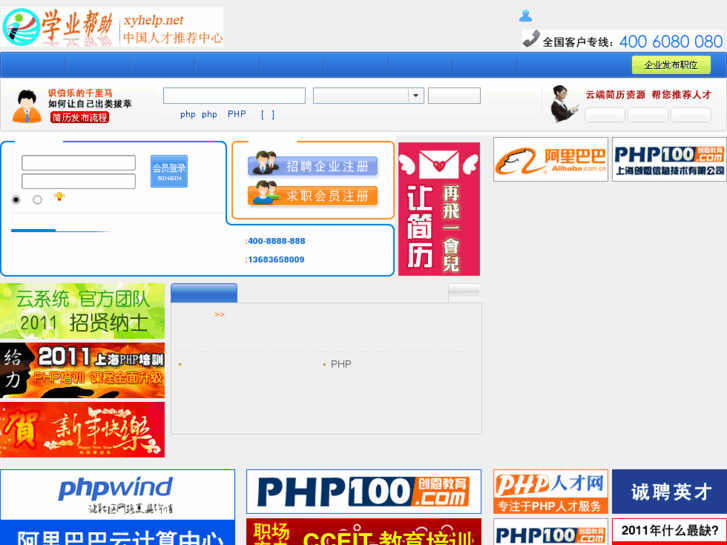
Task: Click the cartoon man avatar beside 识伯乐的千里马
Action: pyautogui.click(x=26, y=106)
